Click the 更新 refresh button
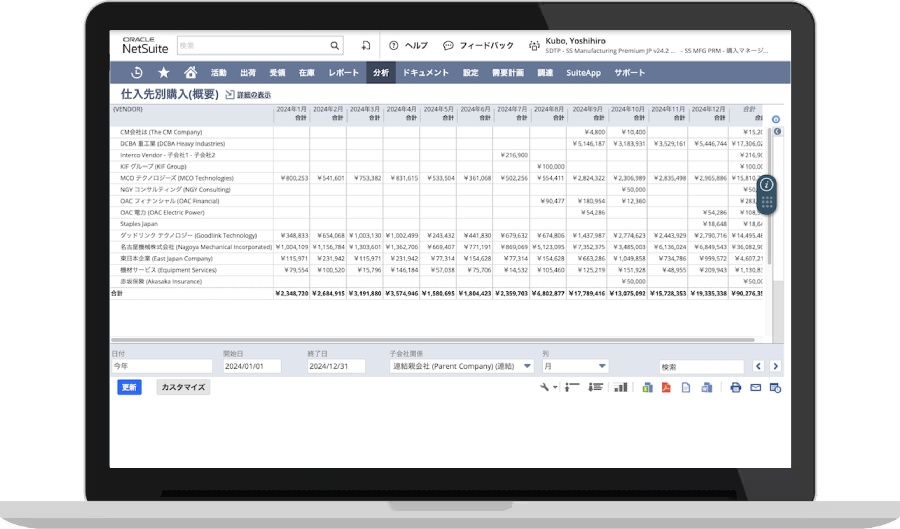Screen dimensions: 900x529 click(129, 387)
